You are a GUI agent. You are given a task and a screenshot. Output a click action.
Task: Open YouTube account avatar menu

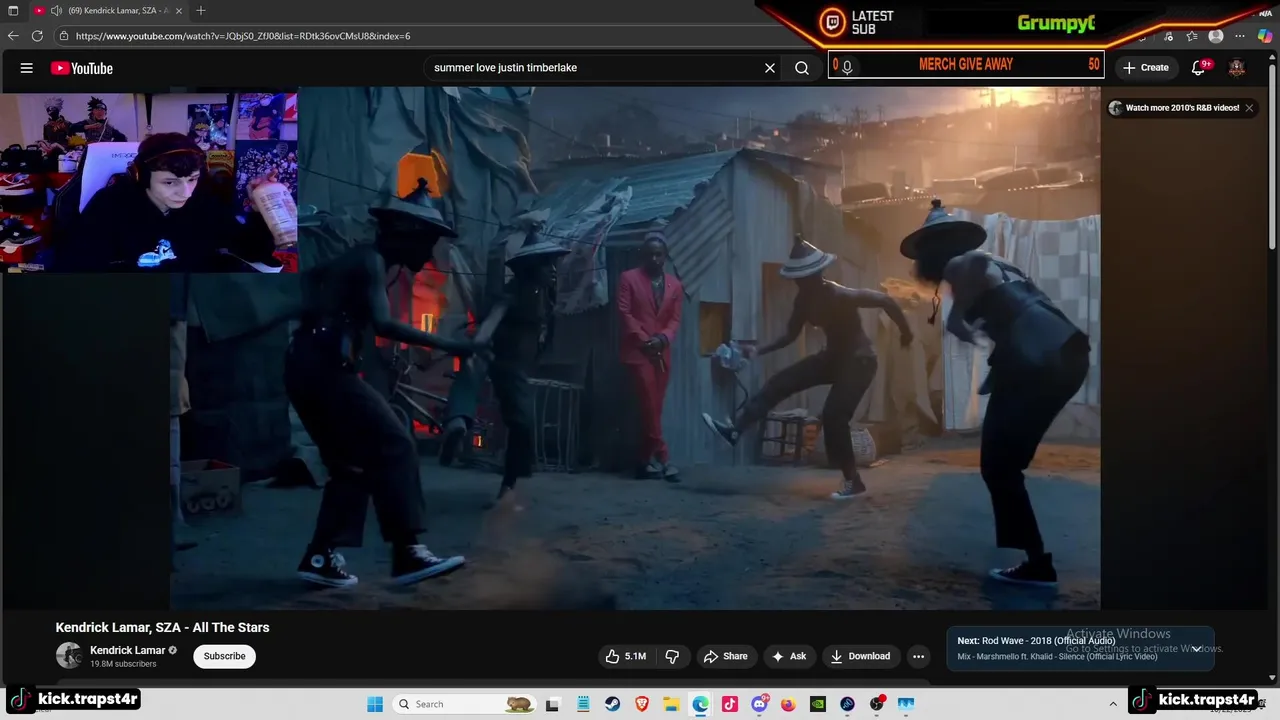1237,68
